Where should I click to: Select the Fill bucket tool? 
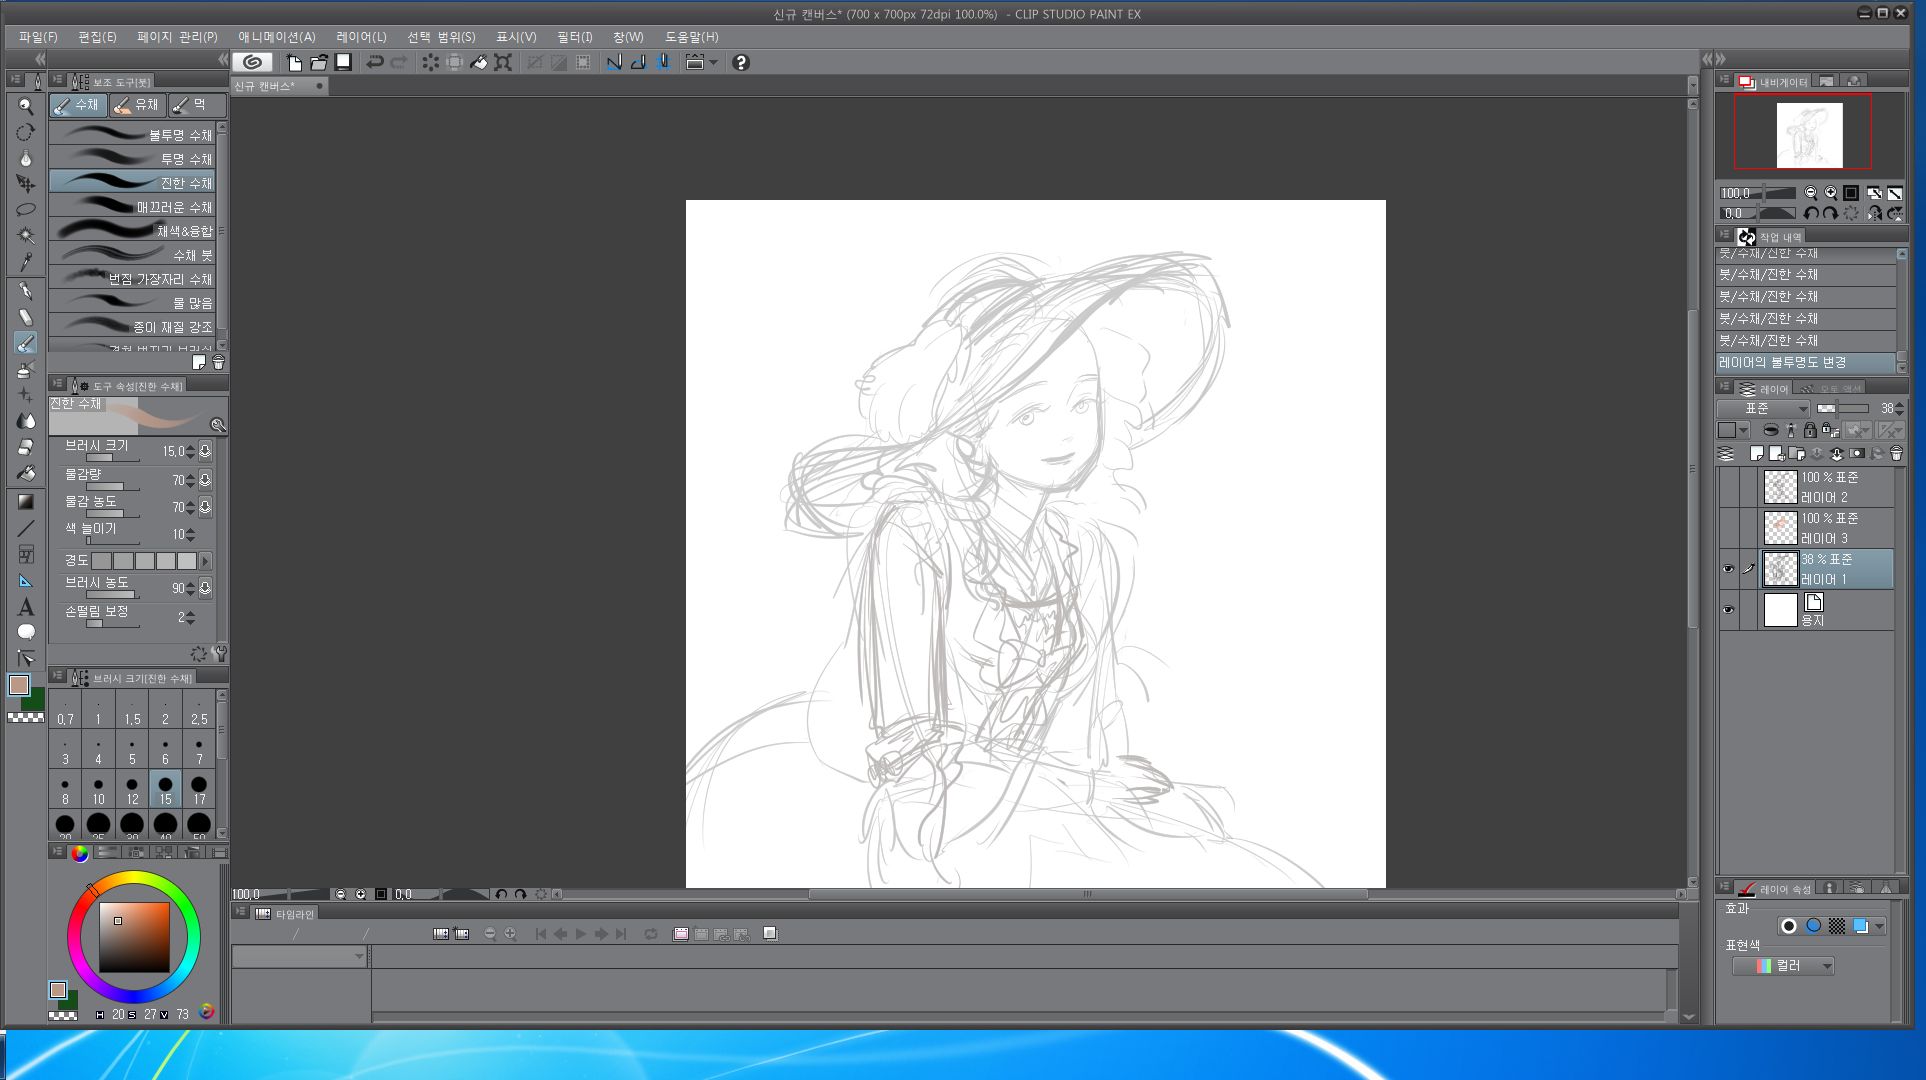pos(26,473)
